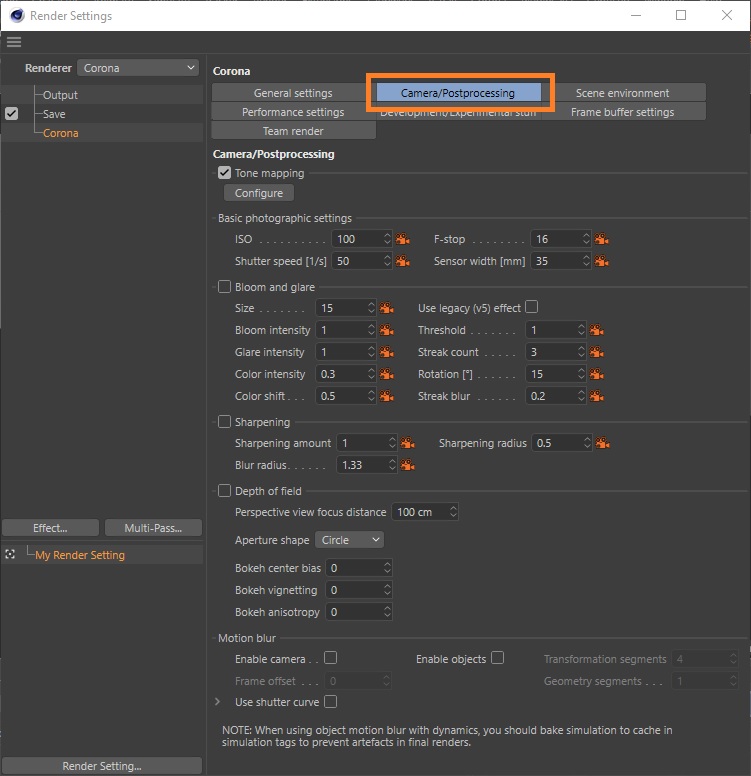Viewport: 751px width, 776px height.
Task: Click the camera override icon beside Color intensity
Action: click(x=387, y=374)
